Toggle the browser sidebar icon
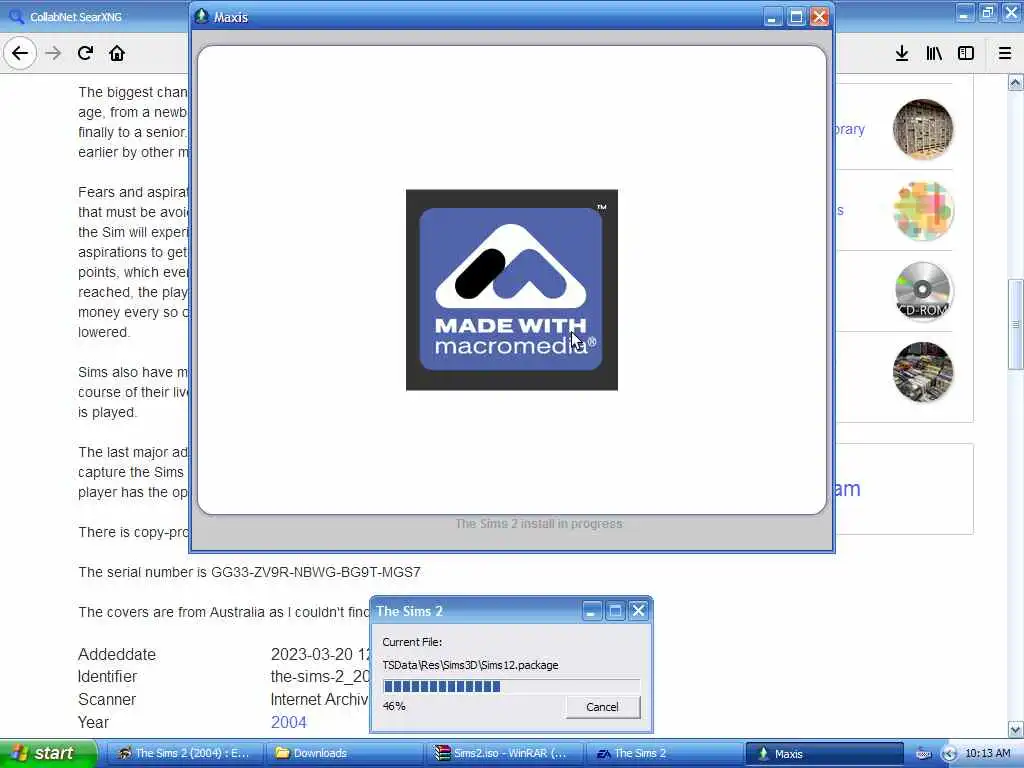This screenshot has width=1024, height=768. 966,53
